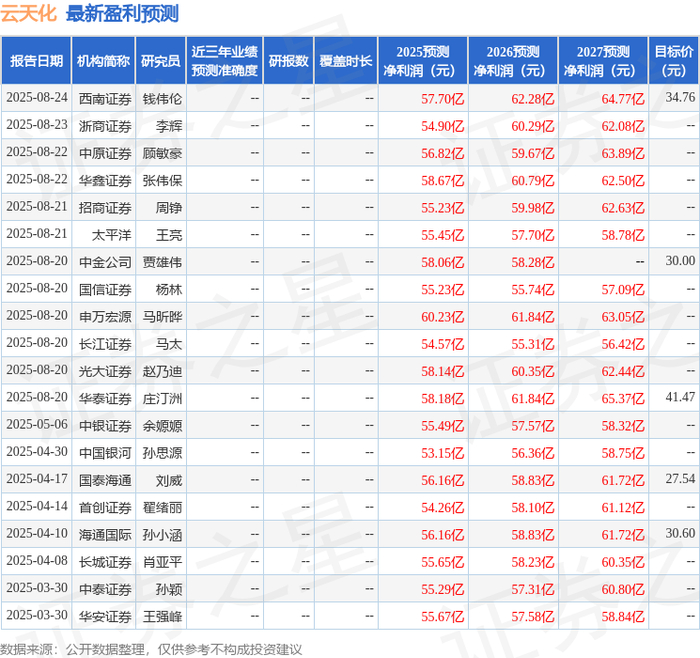Select the 华安证券 institution cell
The width and height of the screenshot is (700, 658).
click(x=105, y=616)
